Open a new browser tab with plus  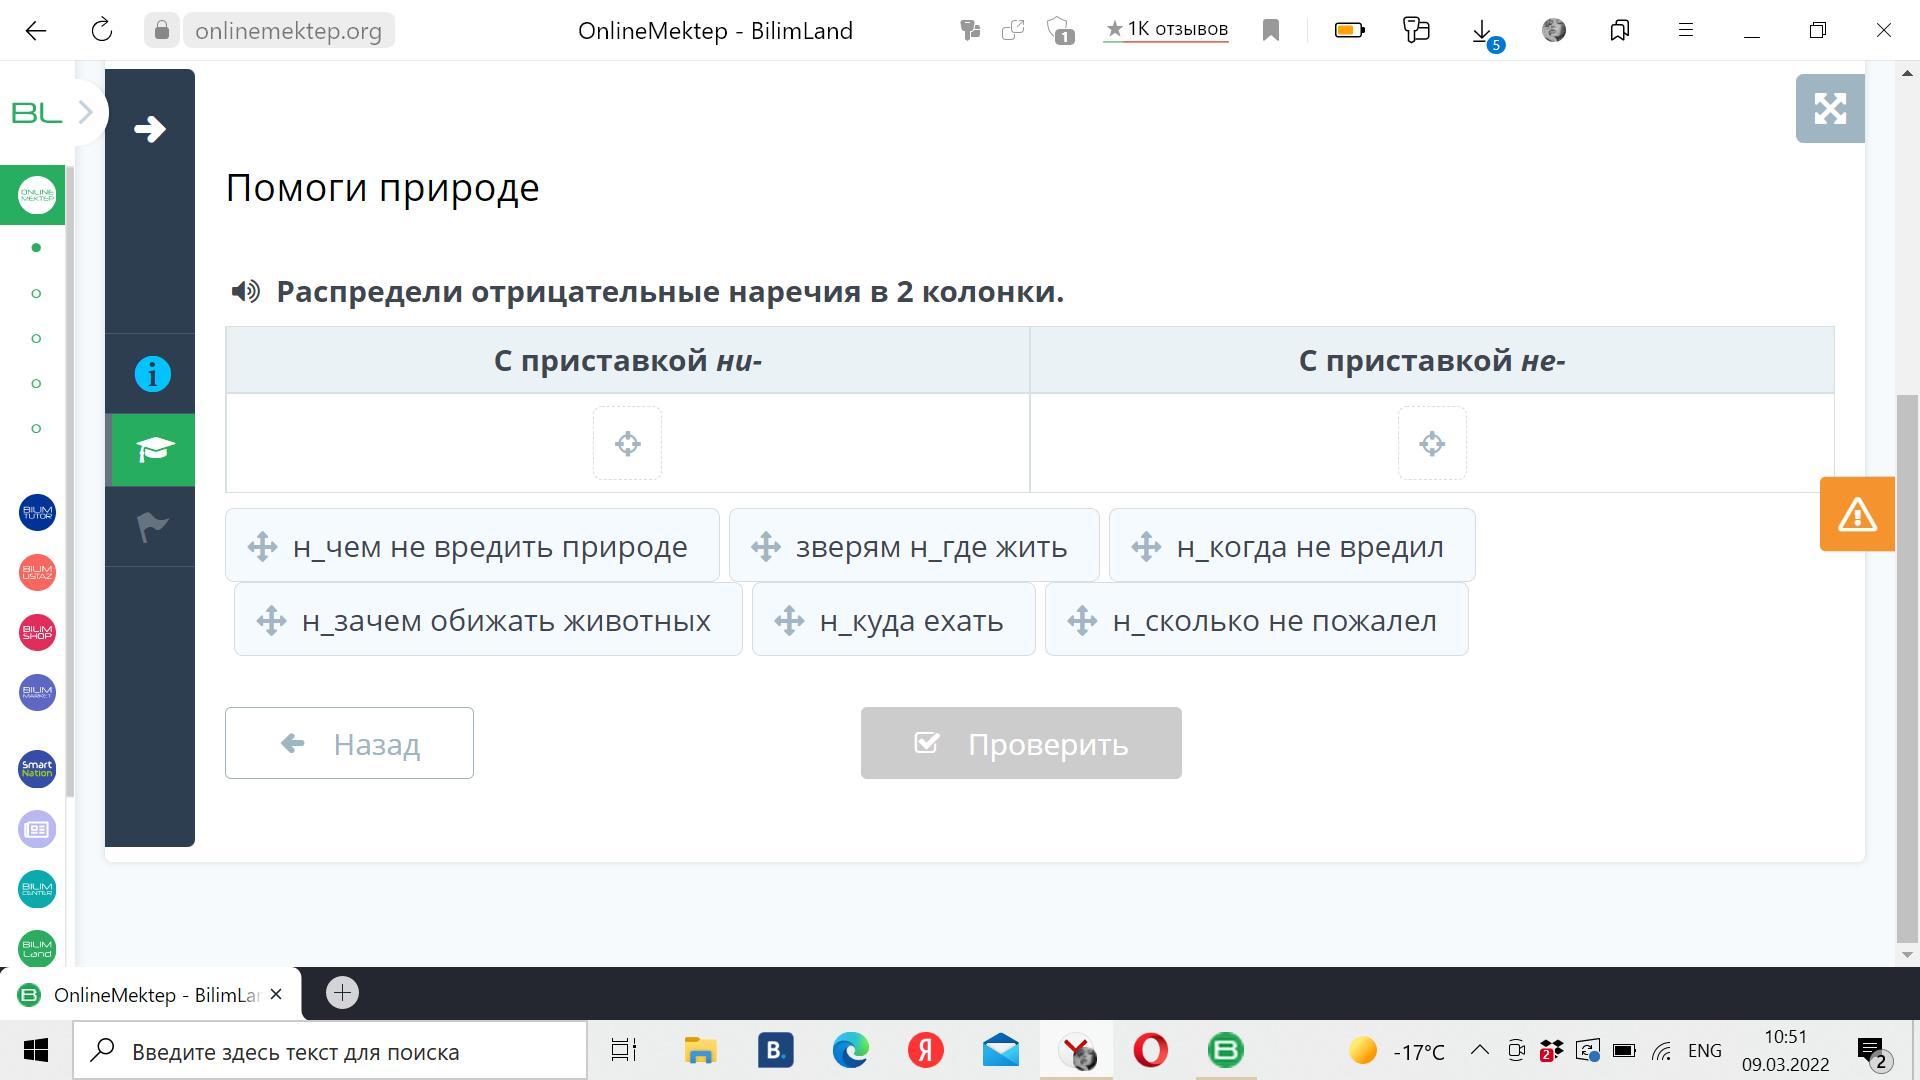[342, 993]
